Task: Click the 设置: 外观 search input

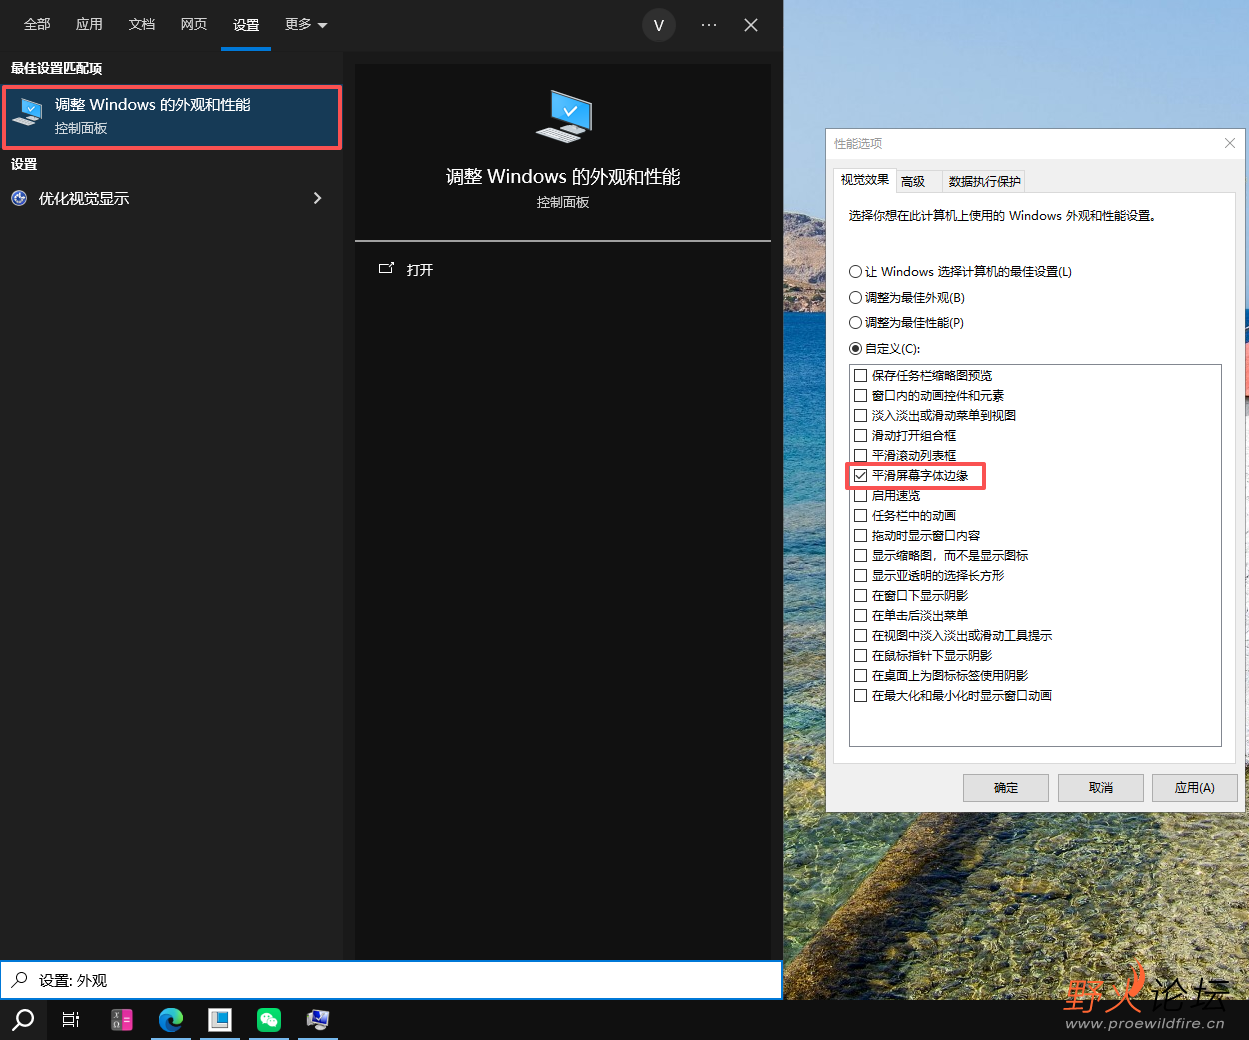Action: point(391,980)
